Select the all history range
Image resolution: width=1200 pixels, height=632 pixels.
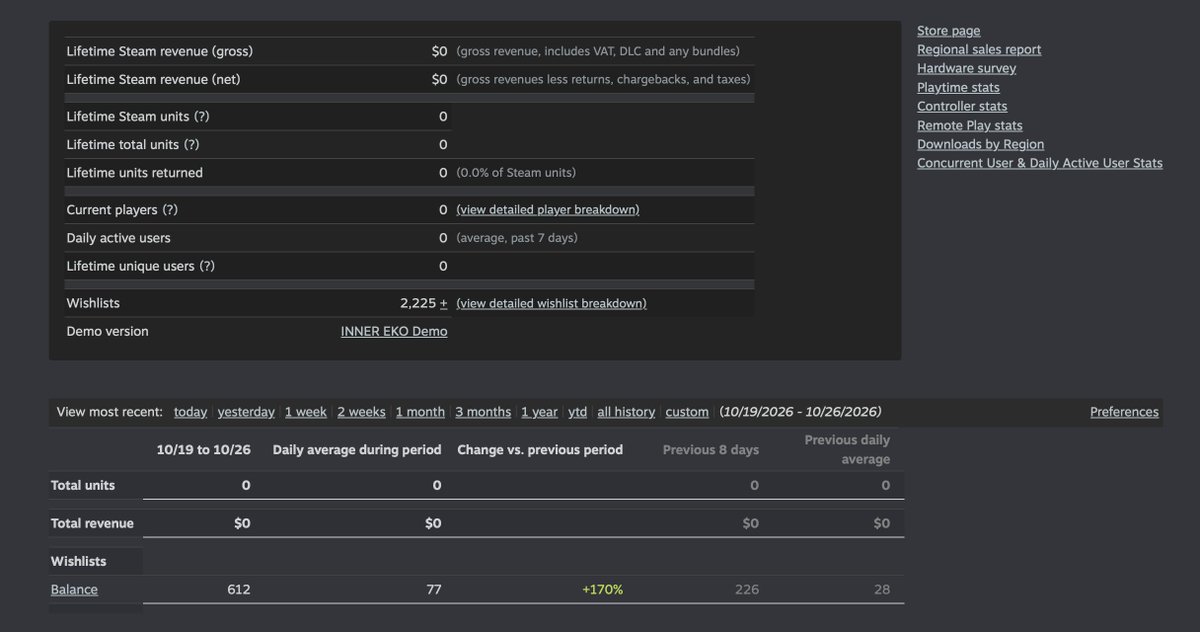click(x=626, y=412)
